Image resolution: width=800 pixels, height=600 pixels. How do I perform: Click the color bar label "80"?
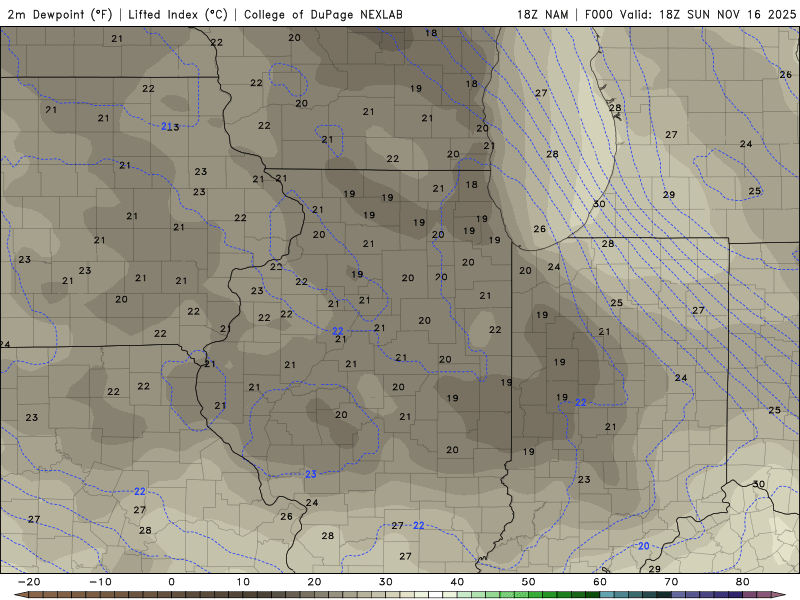coord(743,582)
